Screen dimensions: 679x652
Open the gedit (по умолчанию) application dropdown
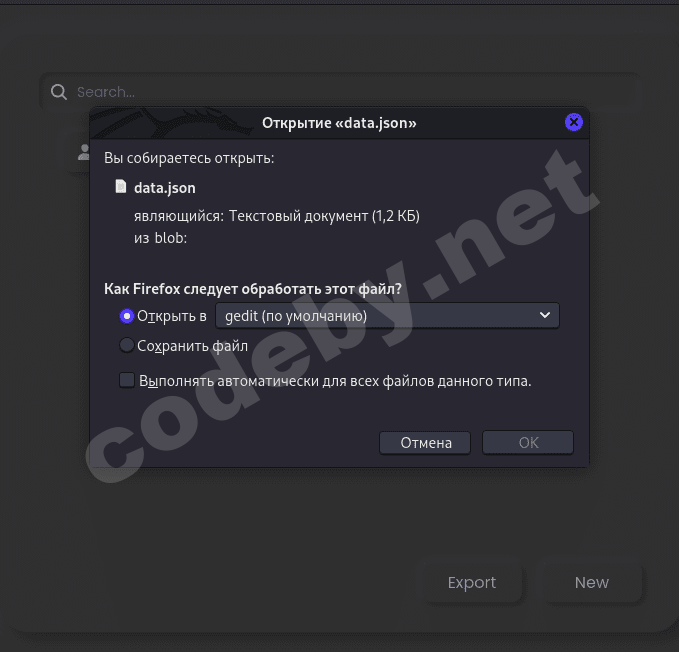point(387,316)
